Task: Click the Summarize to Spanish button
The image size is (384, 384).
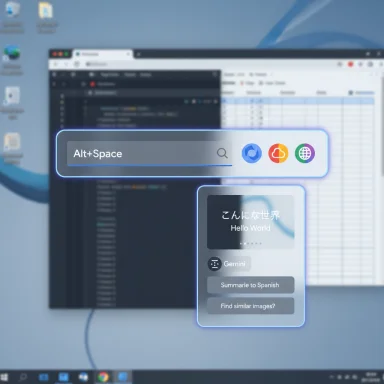Action: [x=250, y=285]
